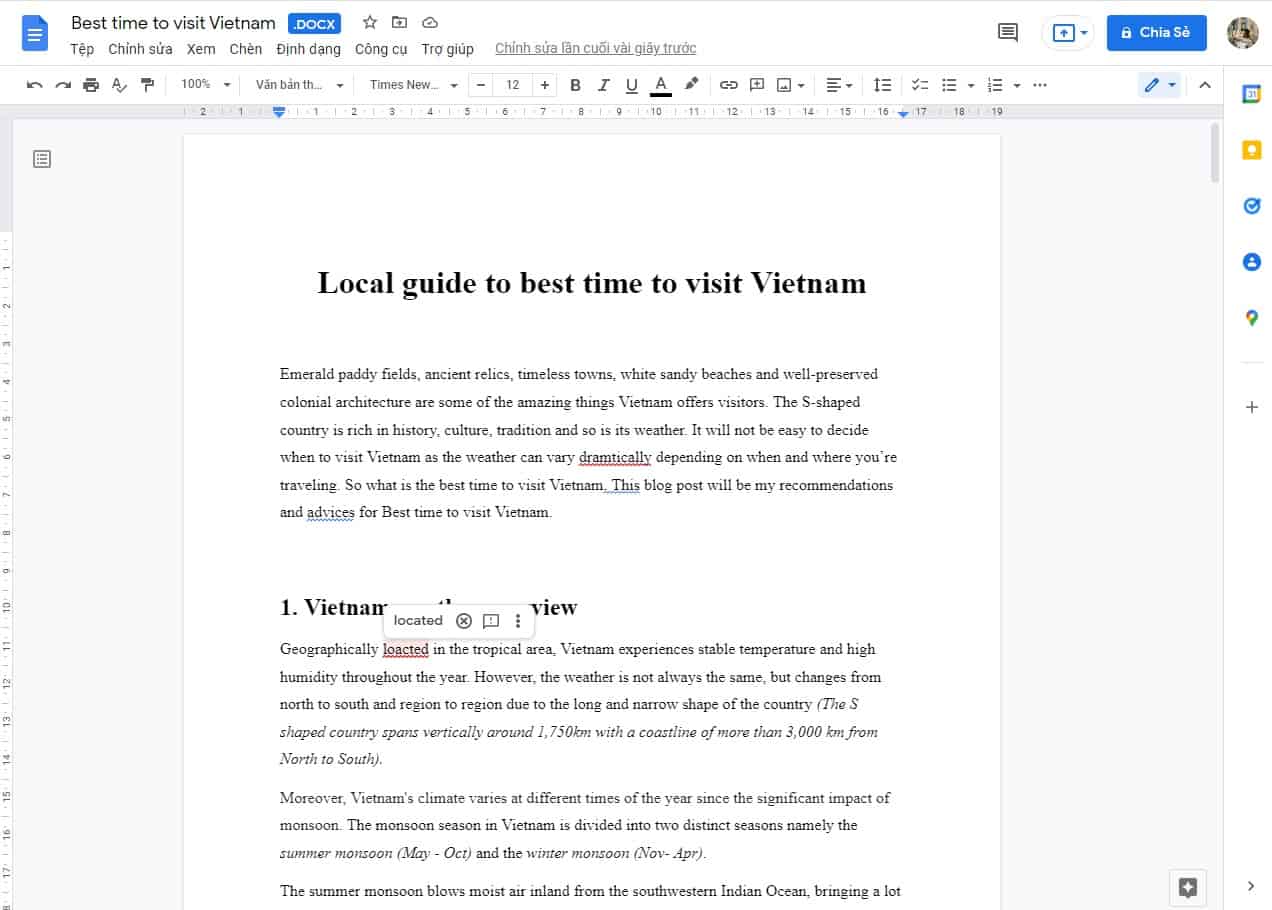Decrease font size with minus button
The image size is (1272, 910).
(481, 85)
